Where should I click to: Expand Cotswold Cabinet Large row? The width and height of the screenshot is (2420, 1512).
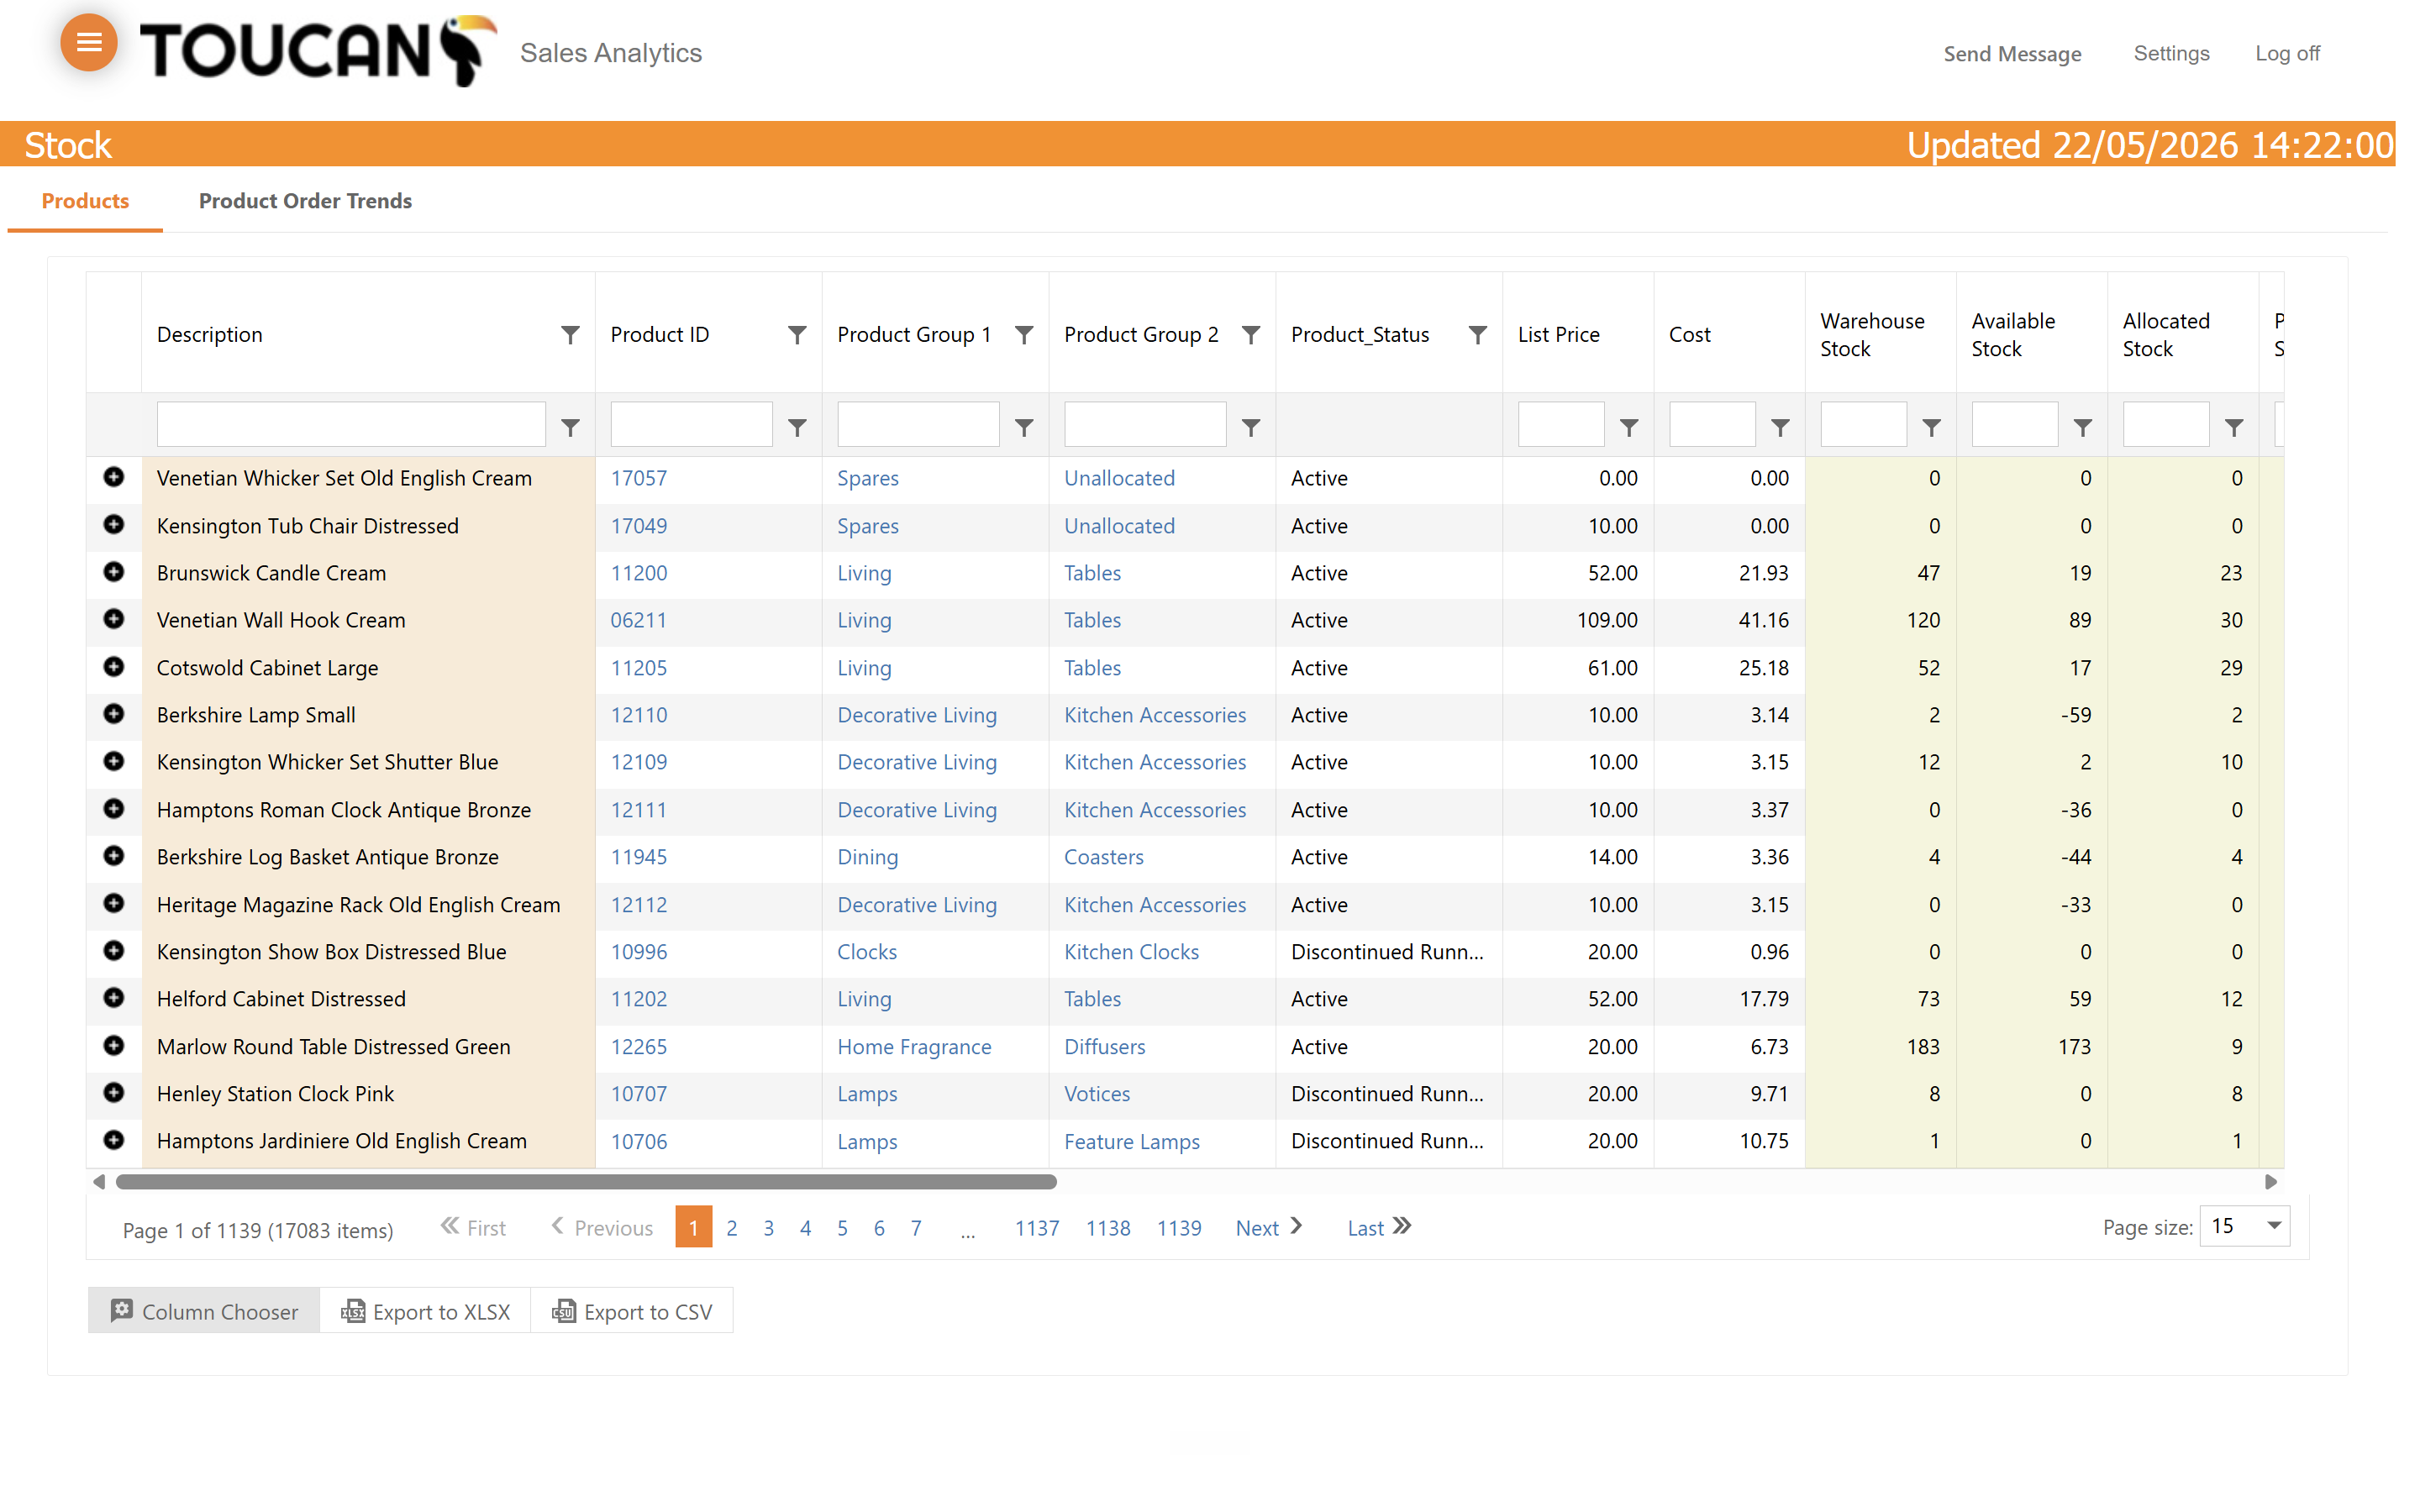(x=114, y=666)
